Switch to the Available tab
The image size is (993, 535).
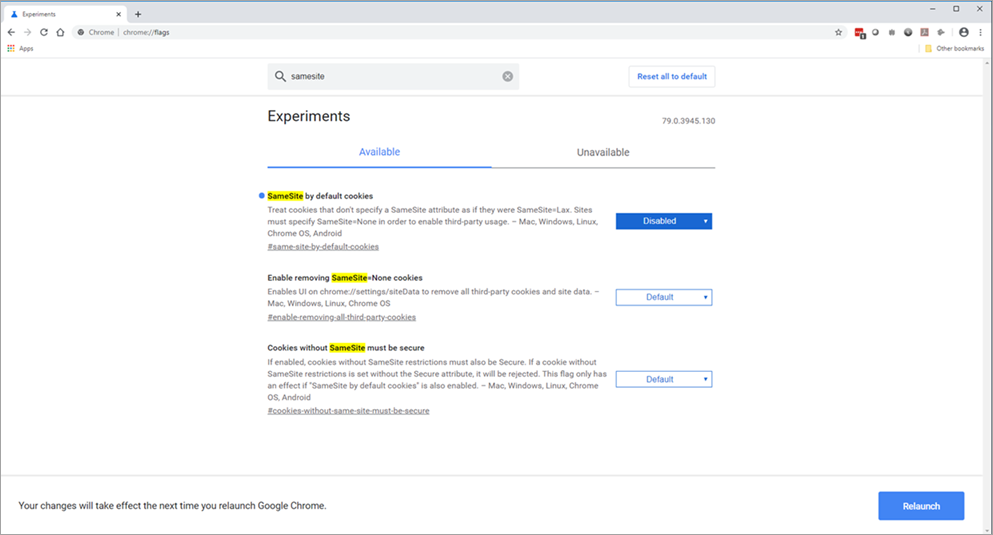(379, 152)
